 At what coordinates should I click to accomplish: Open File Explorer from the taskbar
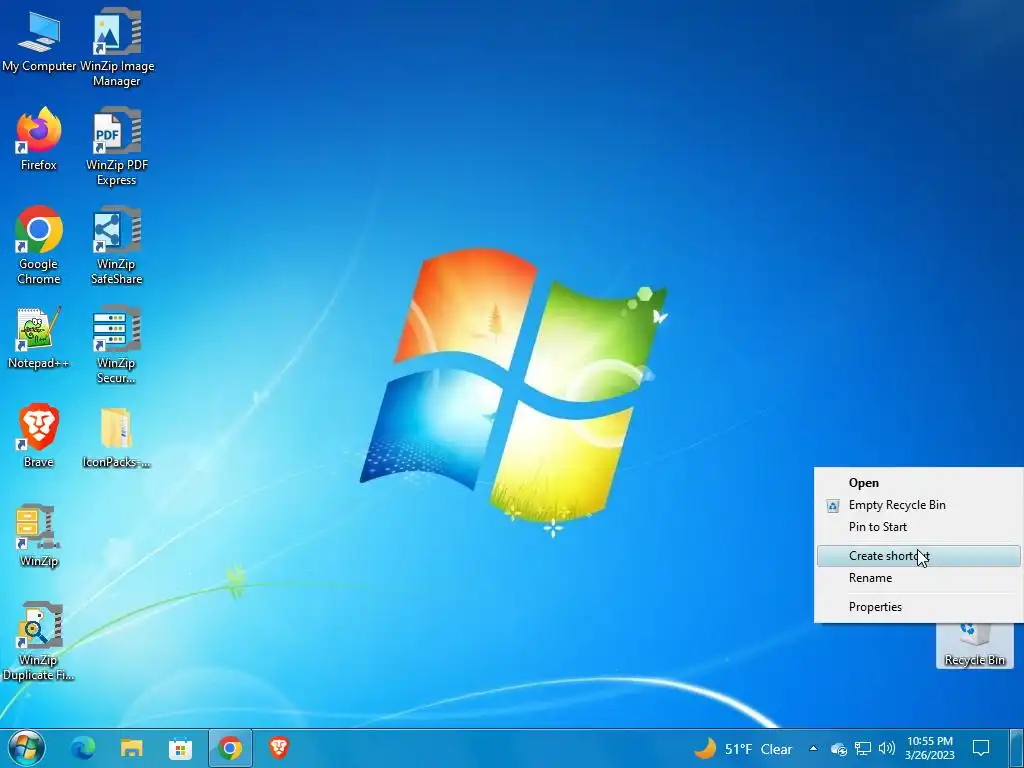(x=131, y=748)
